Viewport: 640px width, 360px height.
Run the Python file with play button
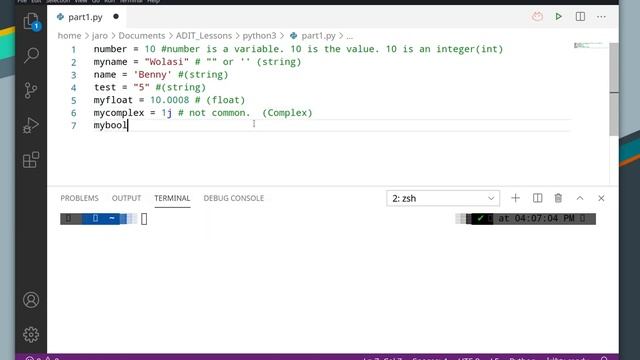coord(558,17)
